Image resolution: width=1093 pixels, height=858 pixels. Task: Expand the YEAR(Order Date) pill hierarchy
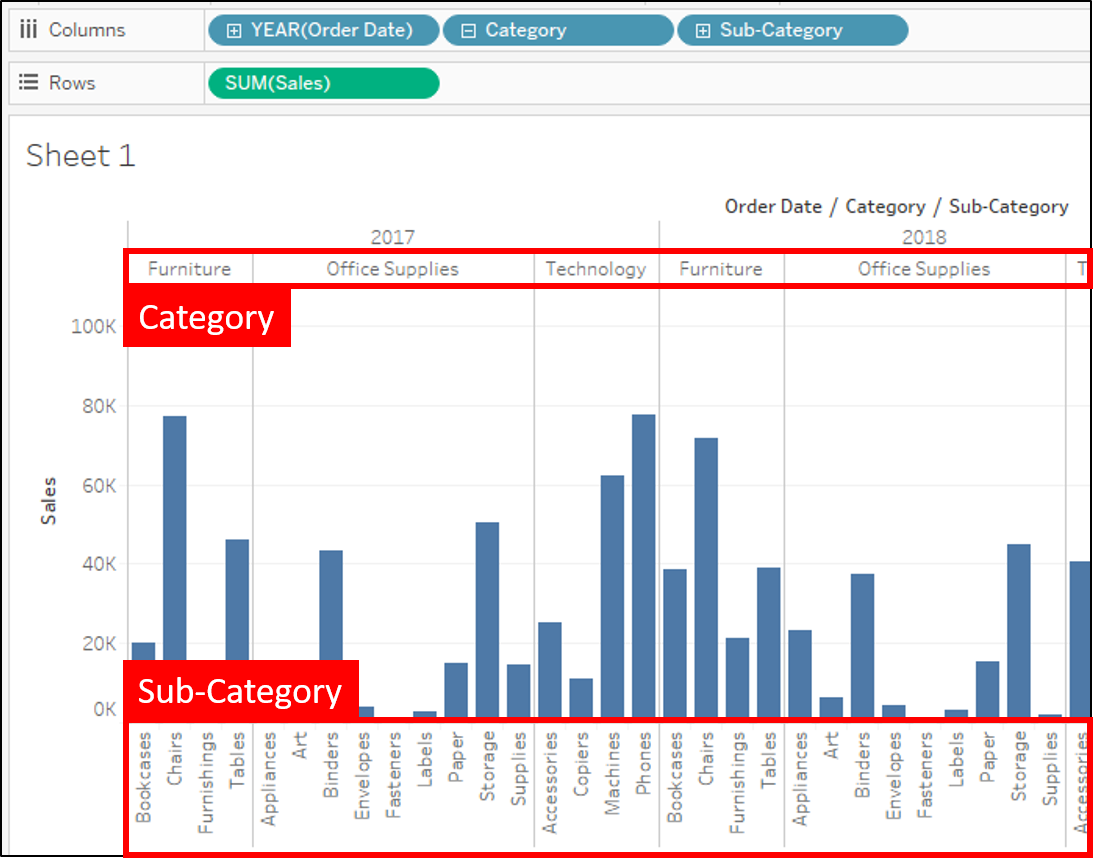click(x=234, y=31)
